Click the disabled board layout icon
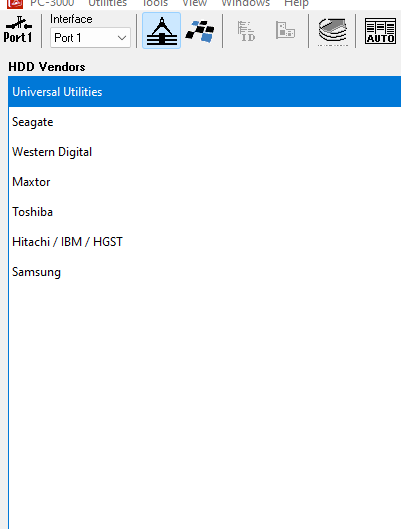This screenshot has width=401, height=529. click(x=285, y=30)
